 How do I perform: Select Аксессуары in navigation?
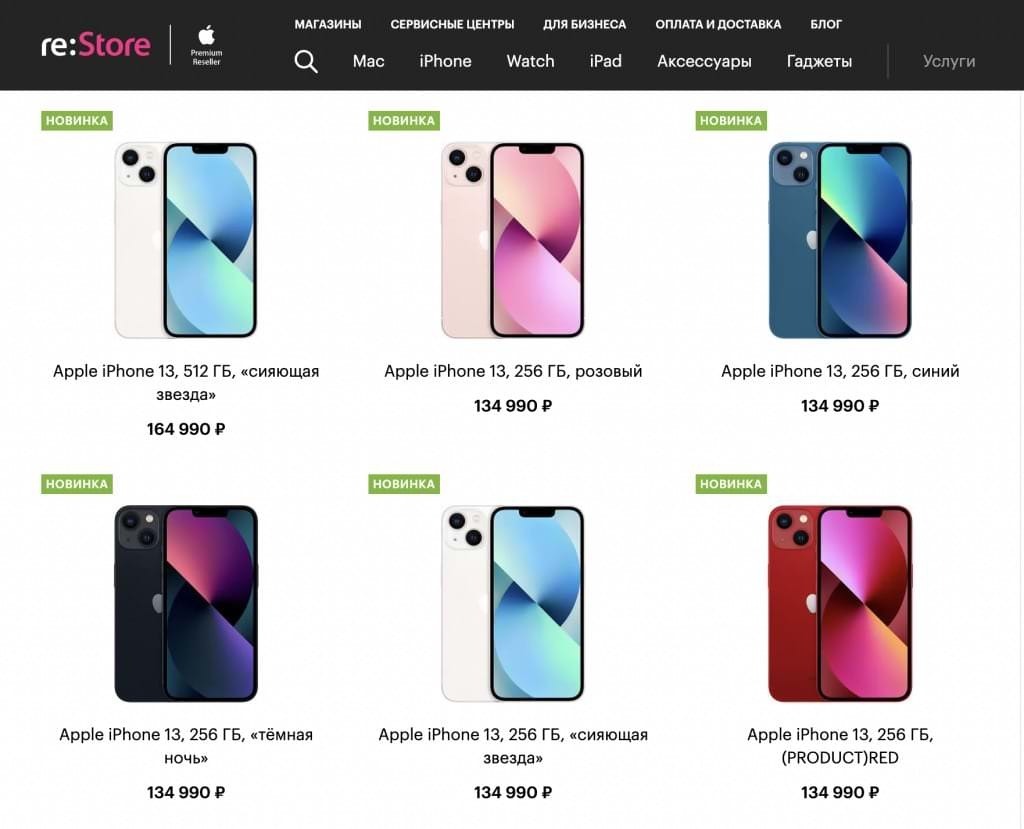pyautogui.click(x=704, y=61)
